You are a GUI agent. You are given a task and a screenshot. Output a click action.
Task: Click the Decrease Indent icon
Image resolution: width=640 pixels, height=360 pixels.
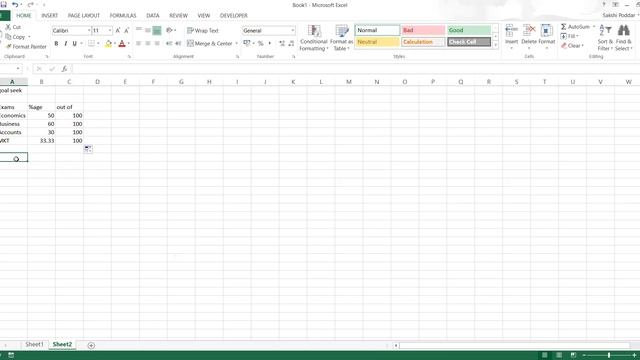169,43
